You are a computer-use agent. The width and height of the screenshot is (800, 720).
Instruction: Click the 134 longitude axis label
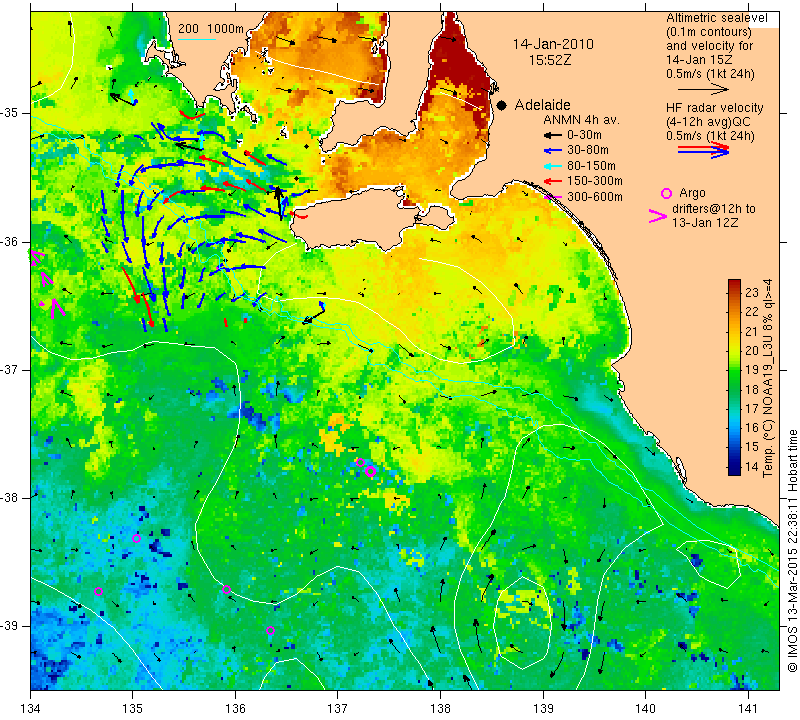(x=31, y=709)
